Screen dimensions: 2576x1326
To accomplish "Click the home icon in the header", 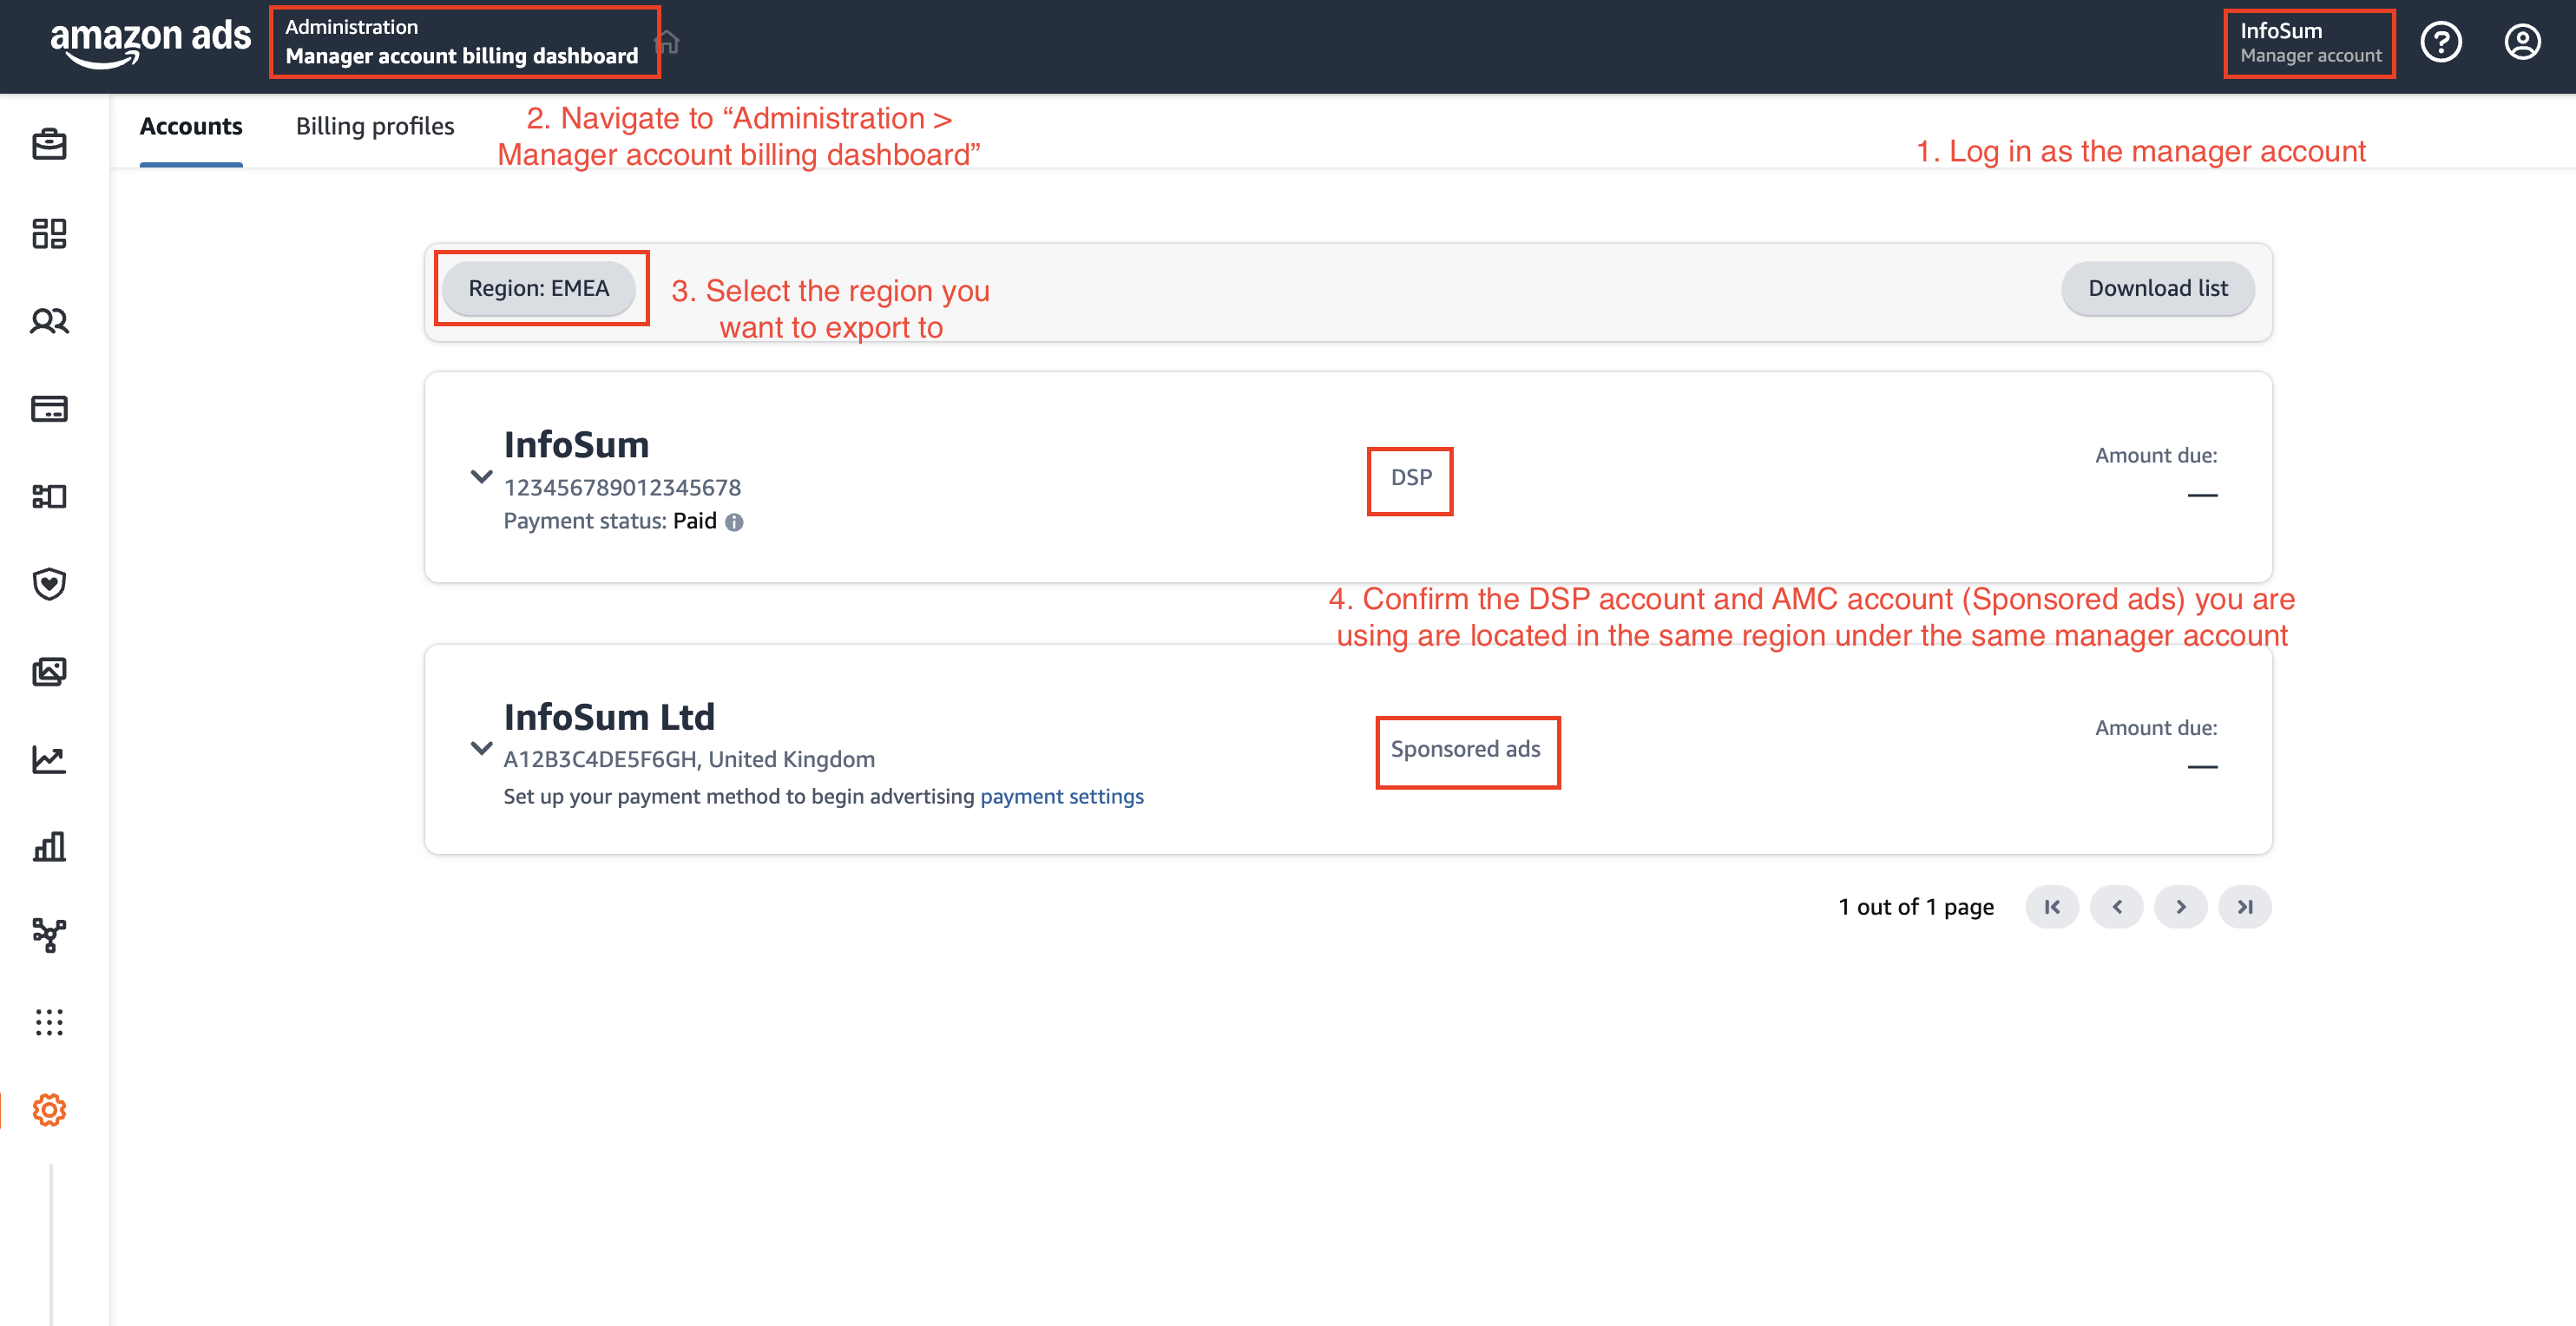I will point(667,42).
